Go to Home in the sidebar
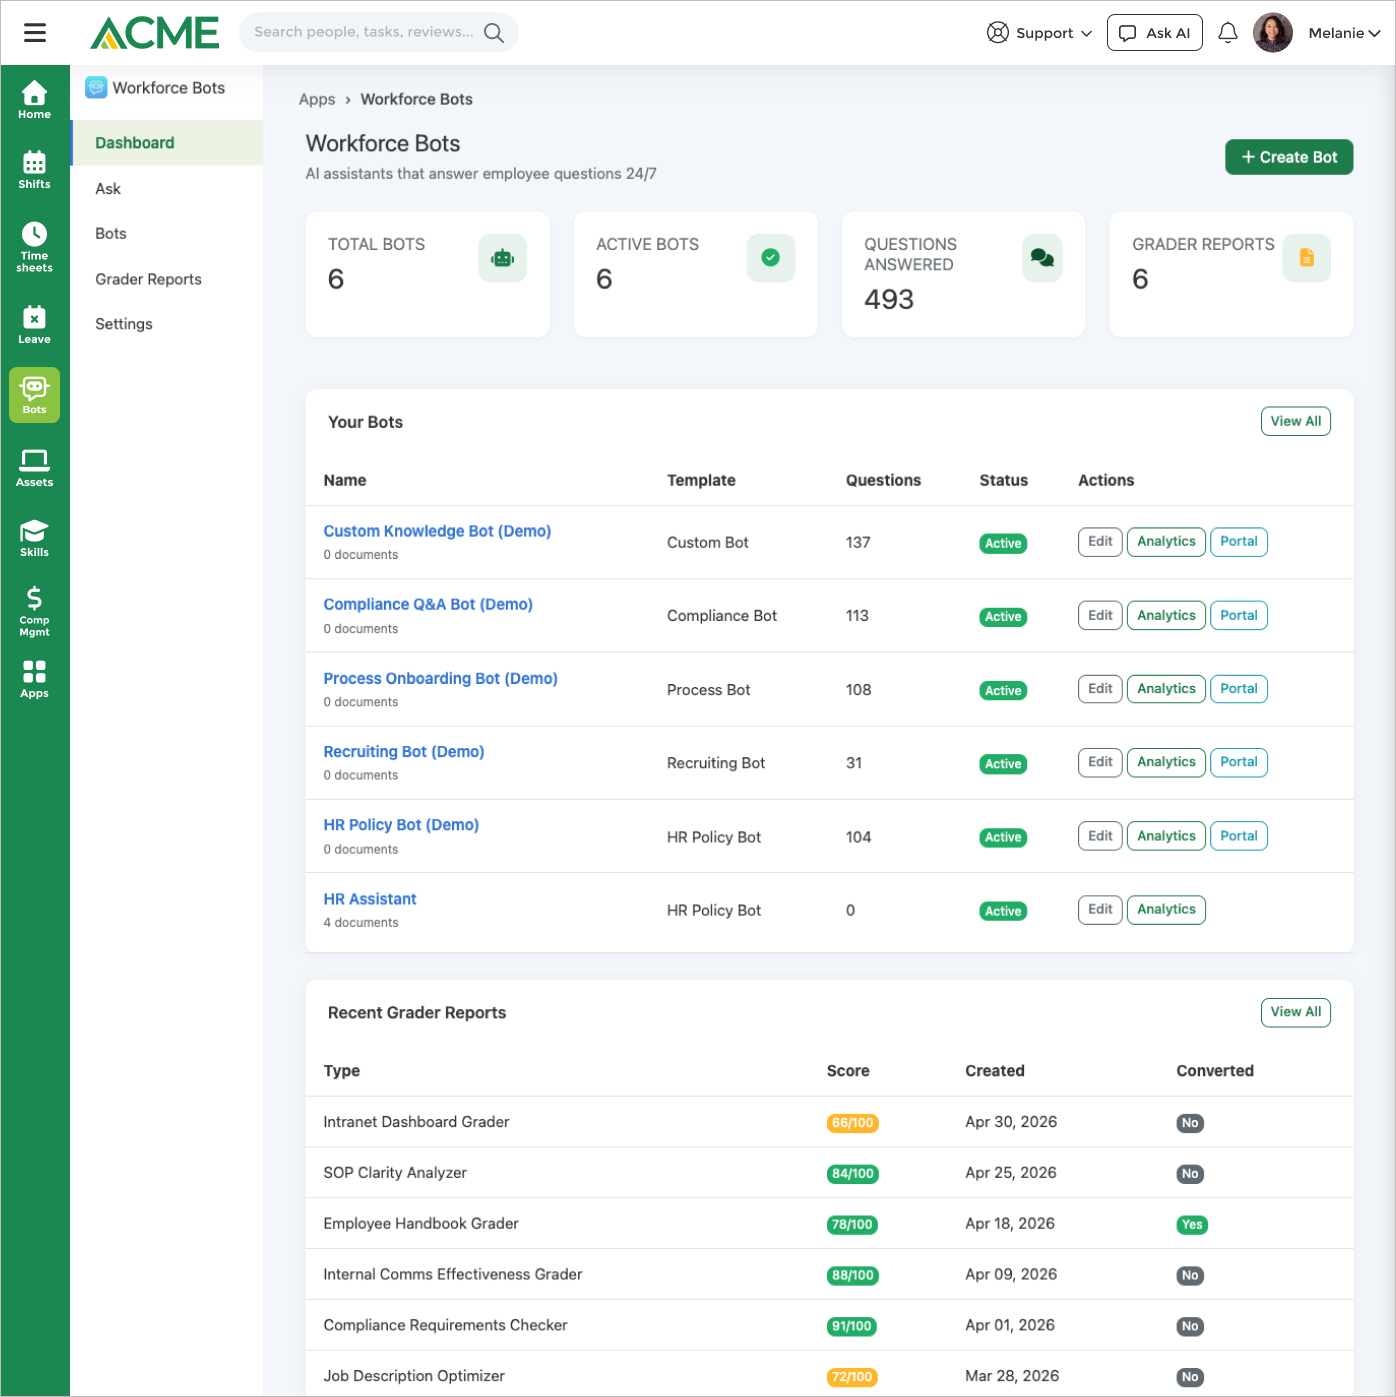Viewport: 1396px width, 1397px height. 34,100
